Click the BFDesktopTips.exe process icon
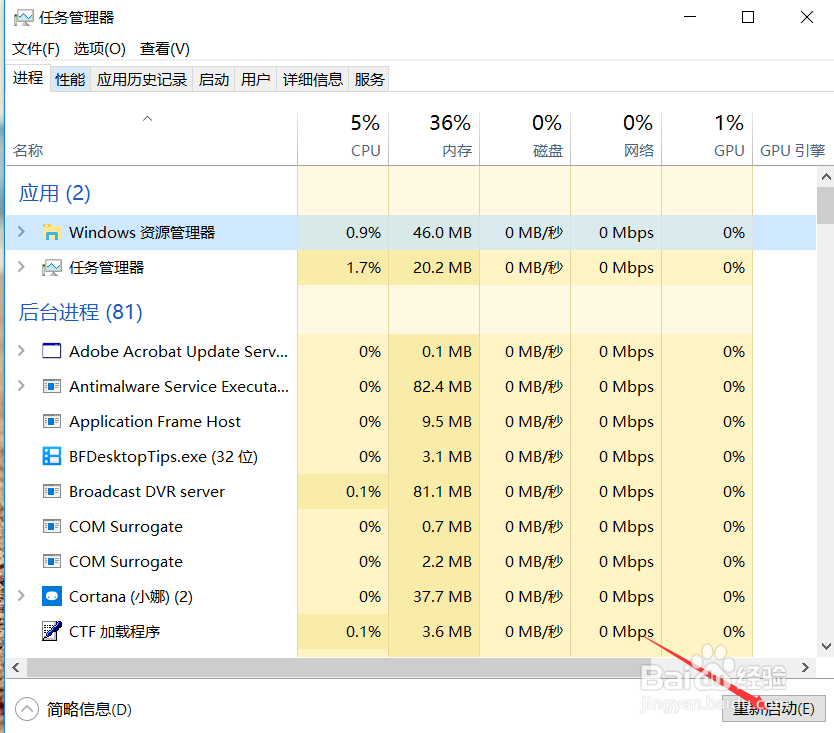This screenshot has height=733, width=834. [x=52, y=456]
